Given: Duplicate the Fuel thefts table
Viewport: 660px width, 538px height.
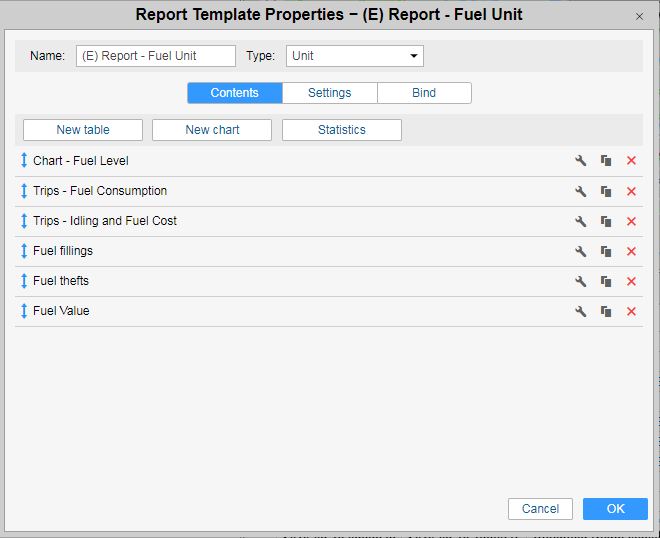Looking at the screenshot, I should (606, 281).
